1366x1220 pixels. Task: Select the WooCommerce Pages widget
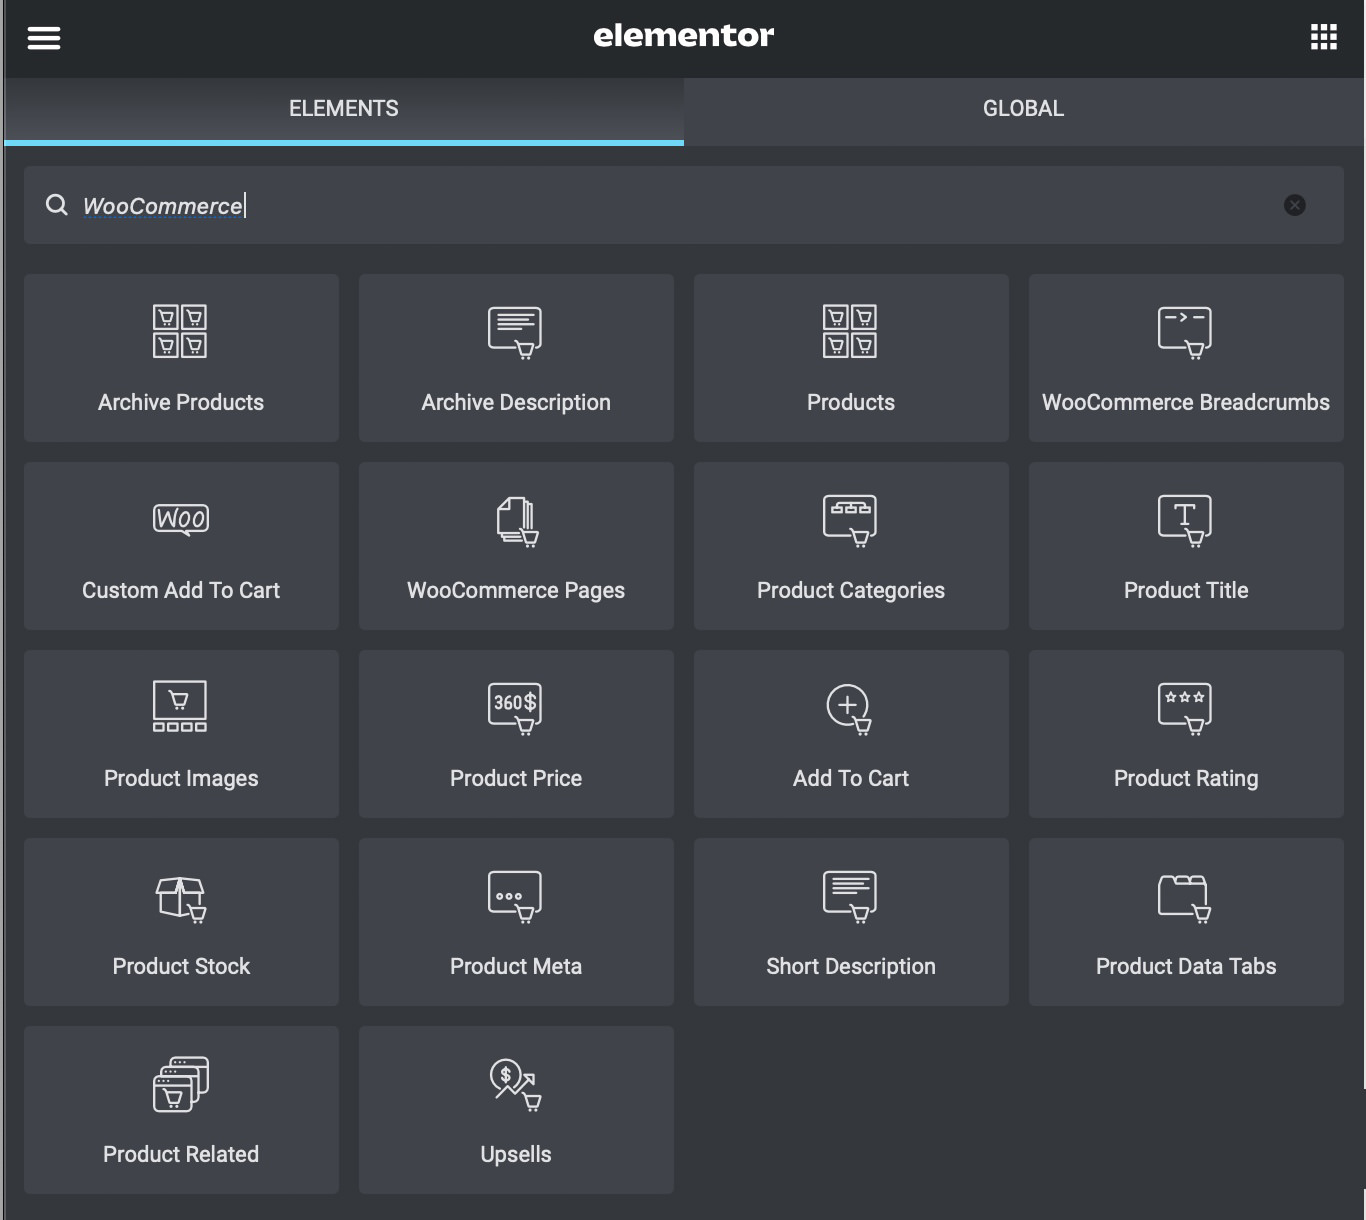pos(516,546)
